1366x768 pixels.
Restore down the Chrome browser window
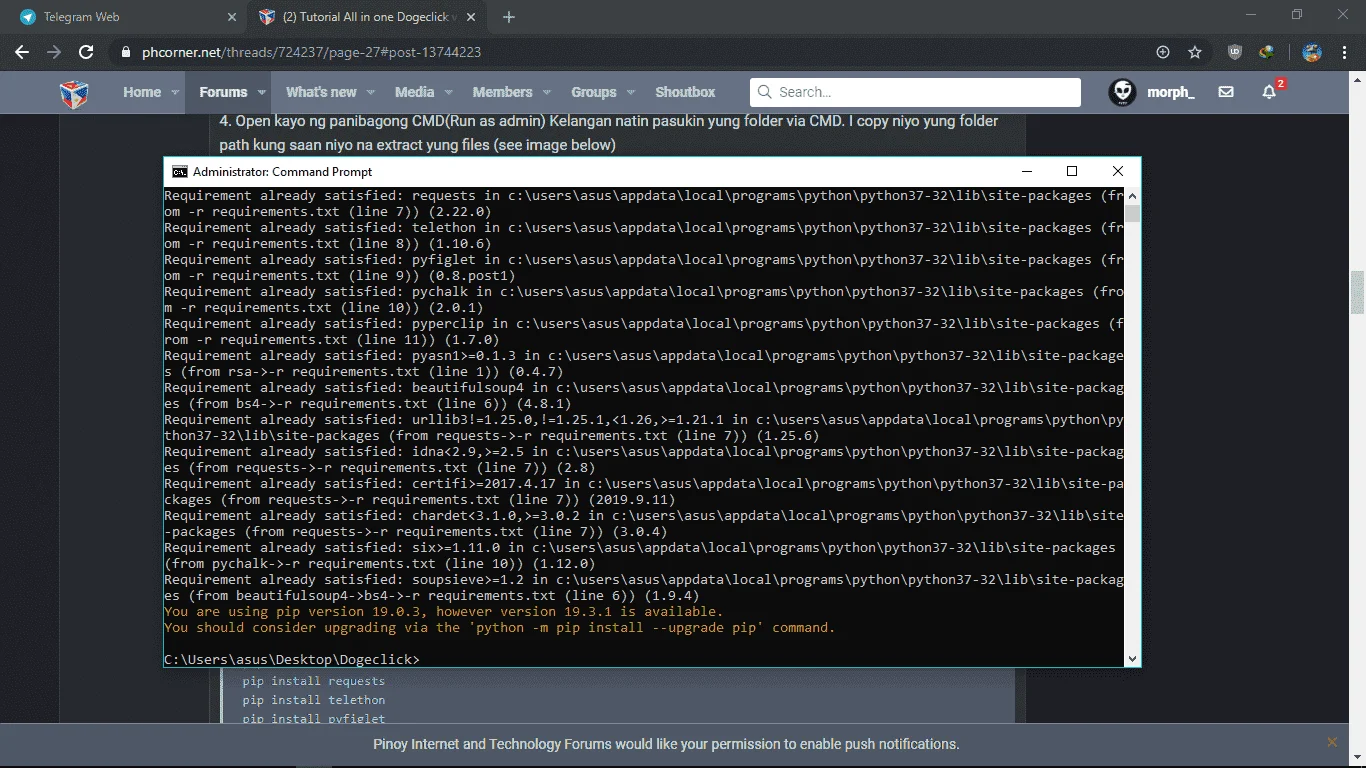tap(1297, 15)
